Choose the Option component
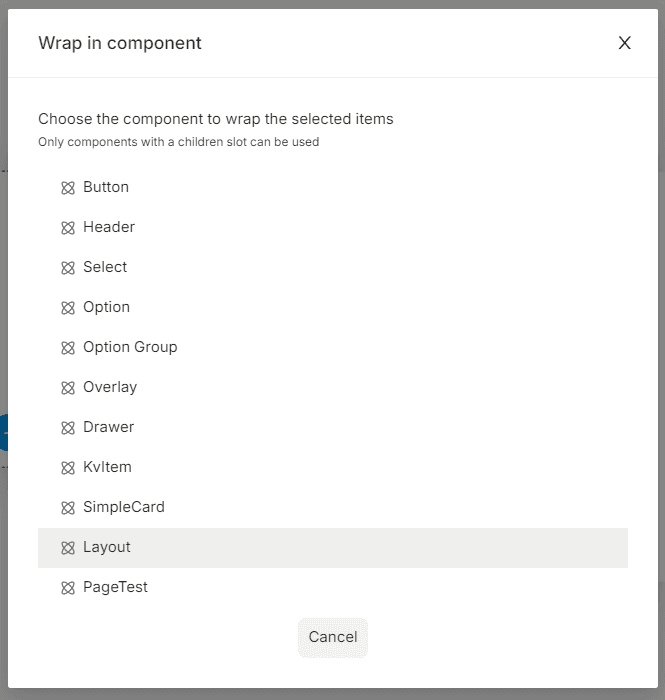 (x=333, y=308)
